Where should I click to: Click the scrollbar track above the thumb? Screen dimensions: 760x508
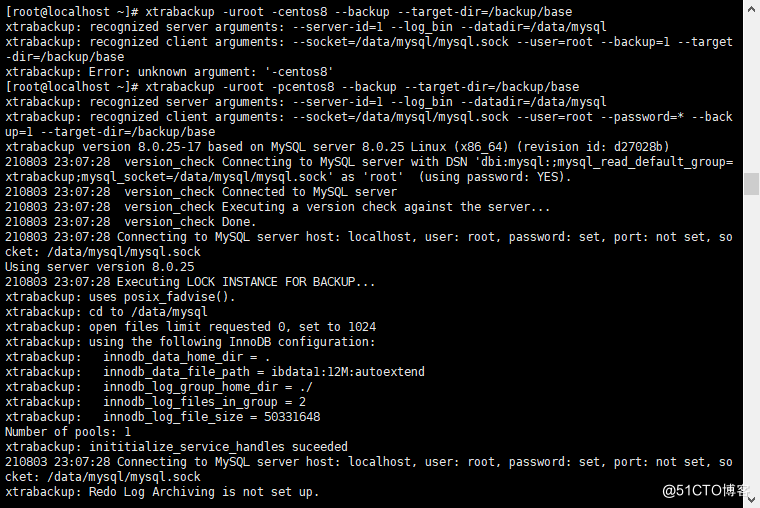[x=751, y=95]
